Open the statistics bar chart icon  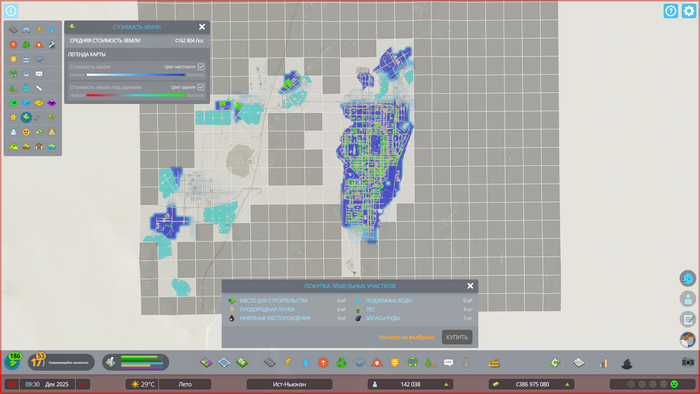(x=603, y=363)
